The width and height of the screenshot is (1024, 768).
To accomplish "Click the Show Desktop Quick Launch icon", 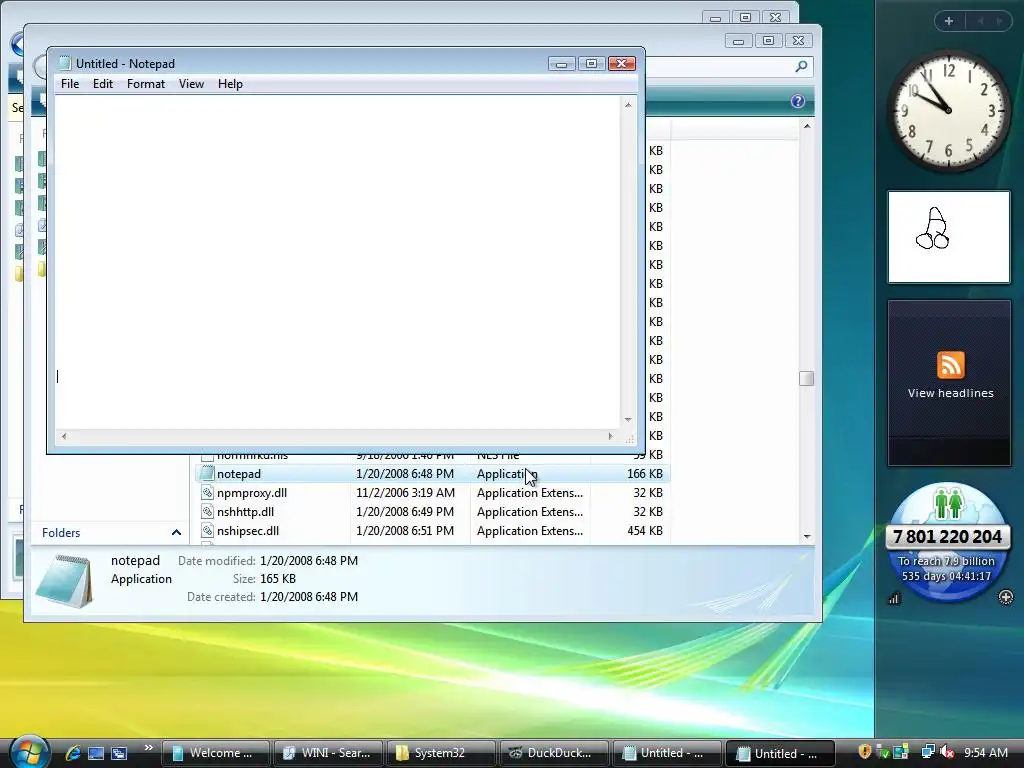I will (96, 753).
